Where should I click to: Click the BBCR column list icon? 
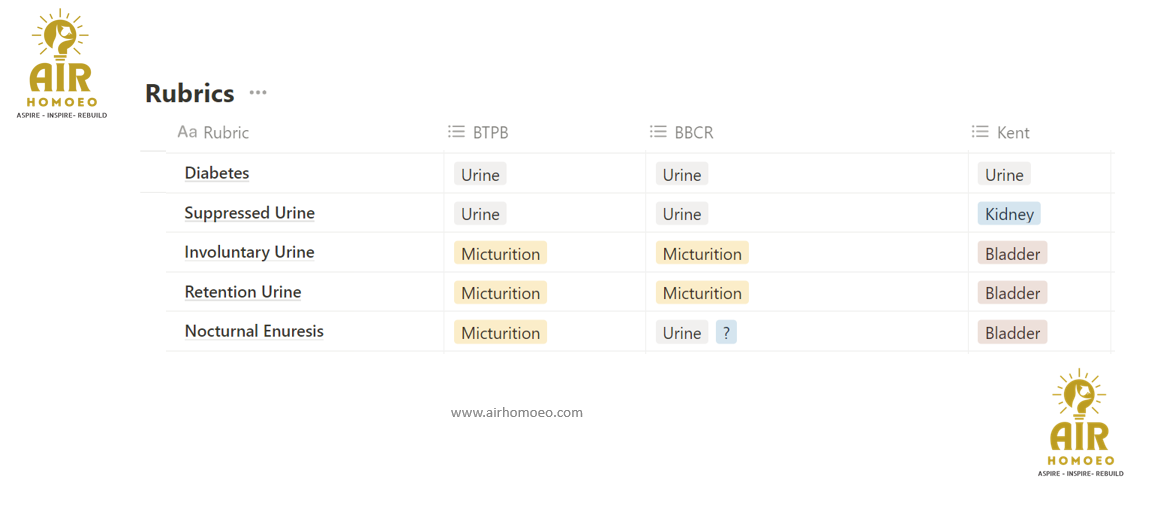tap(658, 132)
